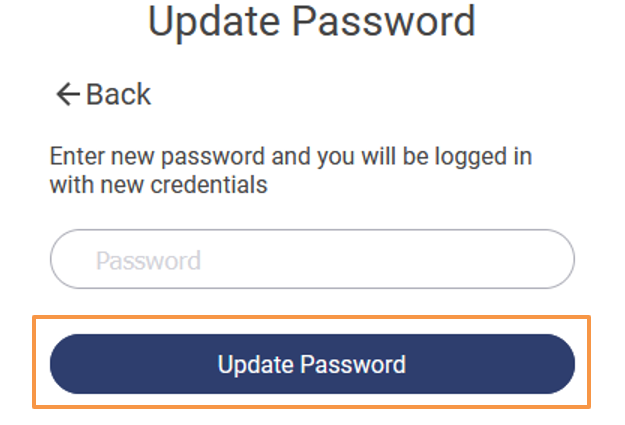
Task: Select the rounded new password text box
Action: click(x=312, y=260)
